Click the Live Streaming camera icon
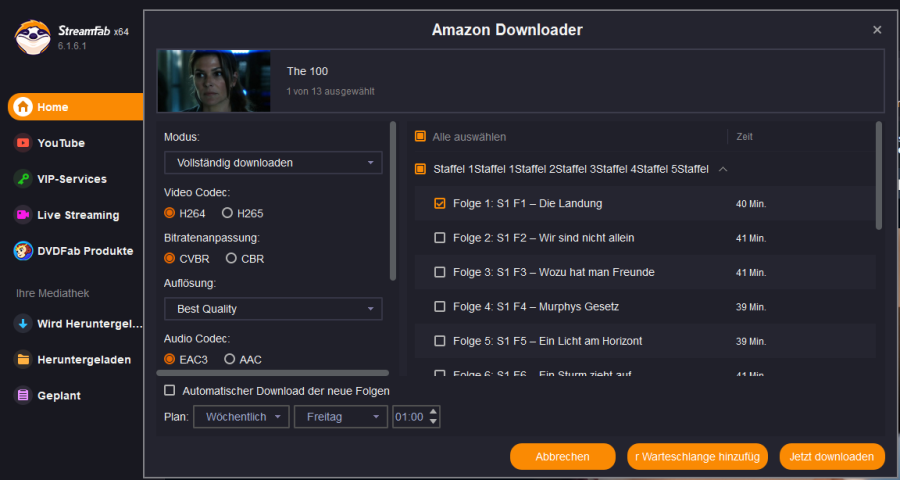900x480 pixels. [23, 215]
